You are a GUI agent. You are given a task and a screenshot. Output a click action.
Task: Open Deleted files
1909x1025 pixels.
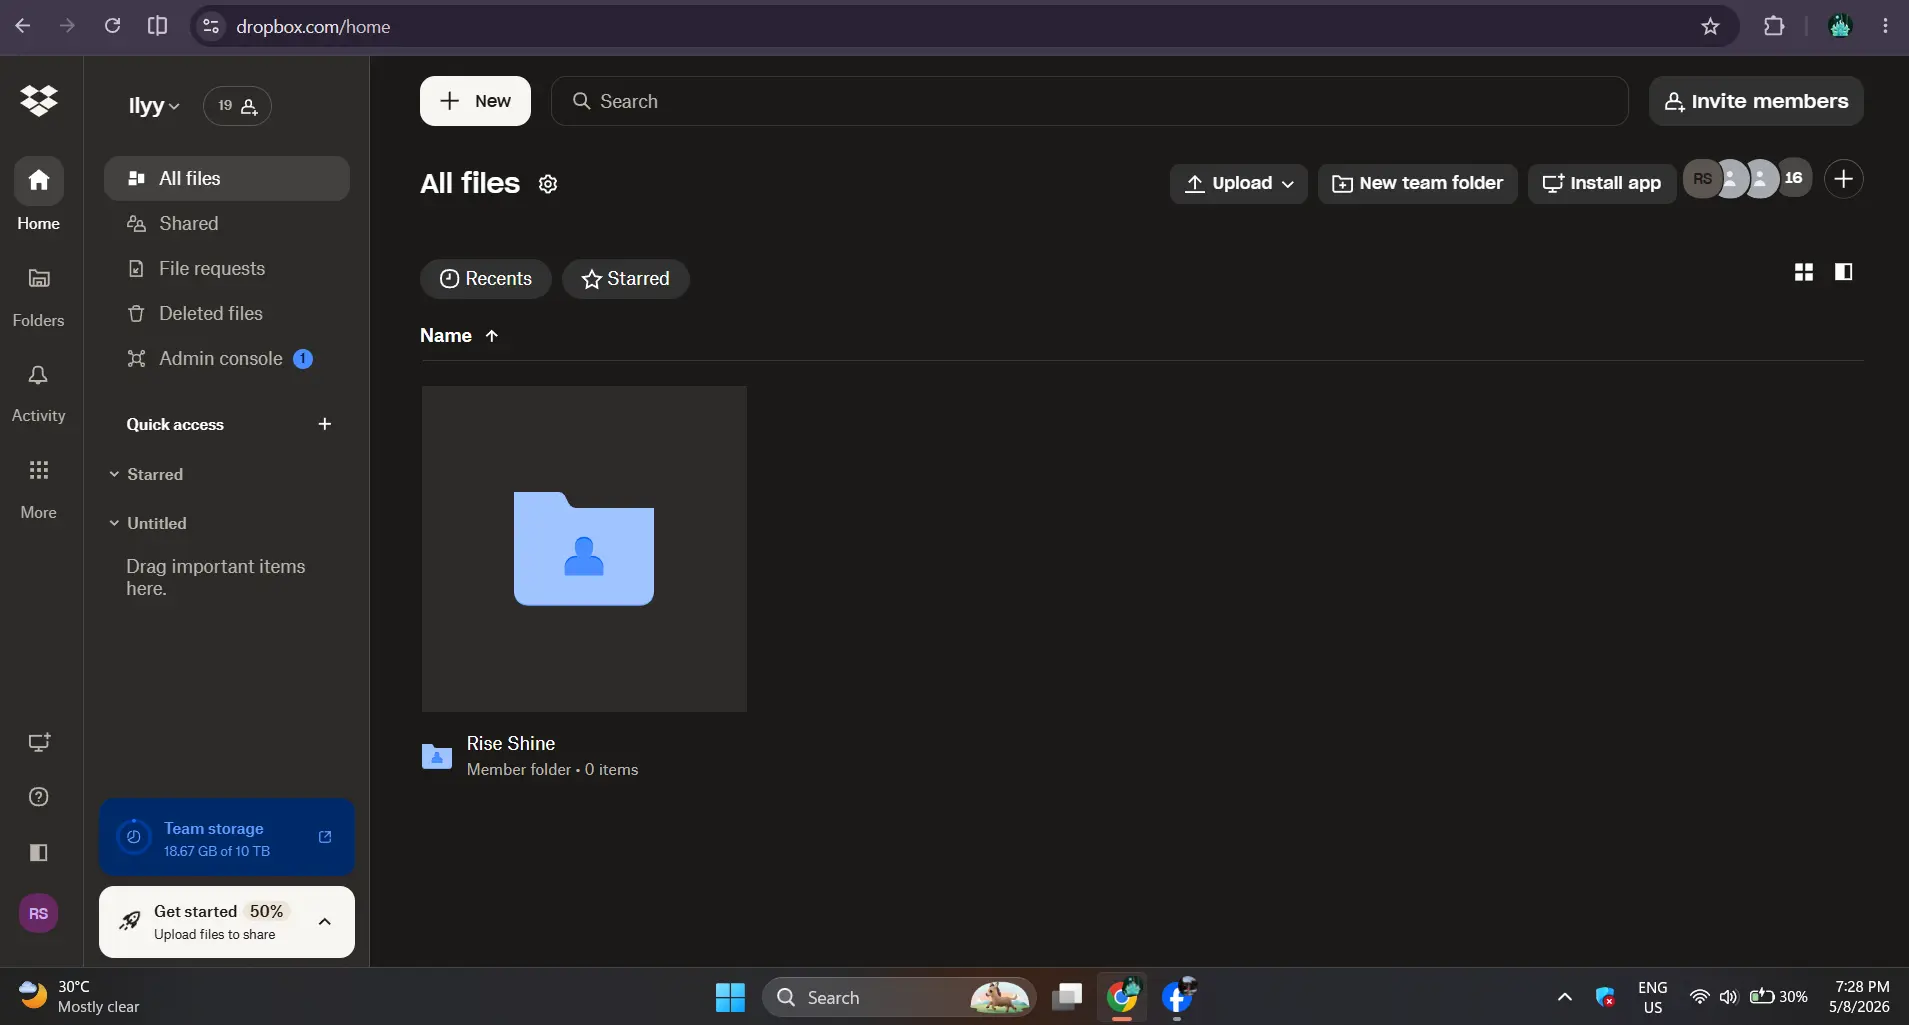pos(227,313)
